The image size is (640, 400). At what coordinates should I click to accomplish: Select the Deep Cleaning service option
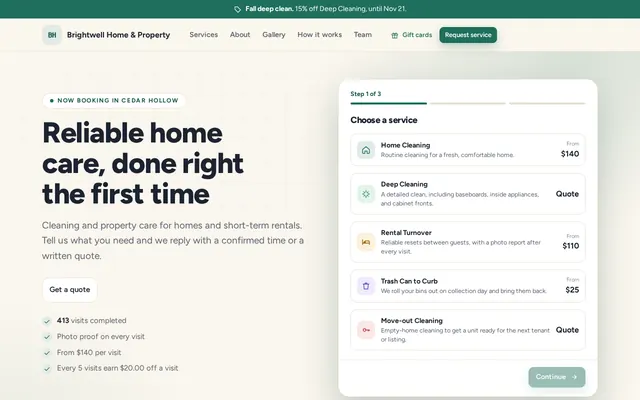(468, 194)
